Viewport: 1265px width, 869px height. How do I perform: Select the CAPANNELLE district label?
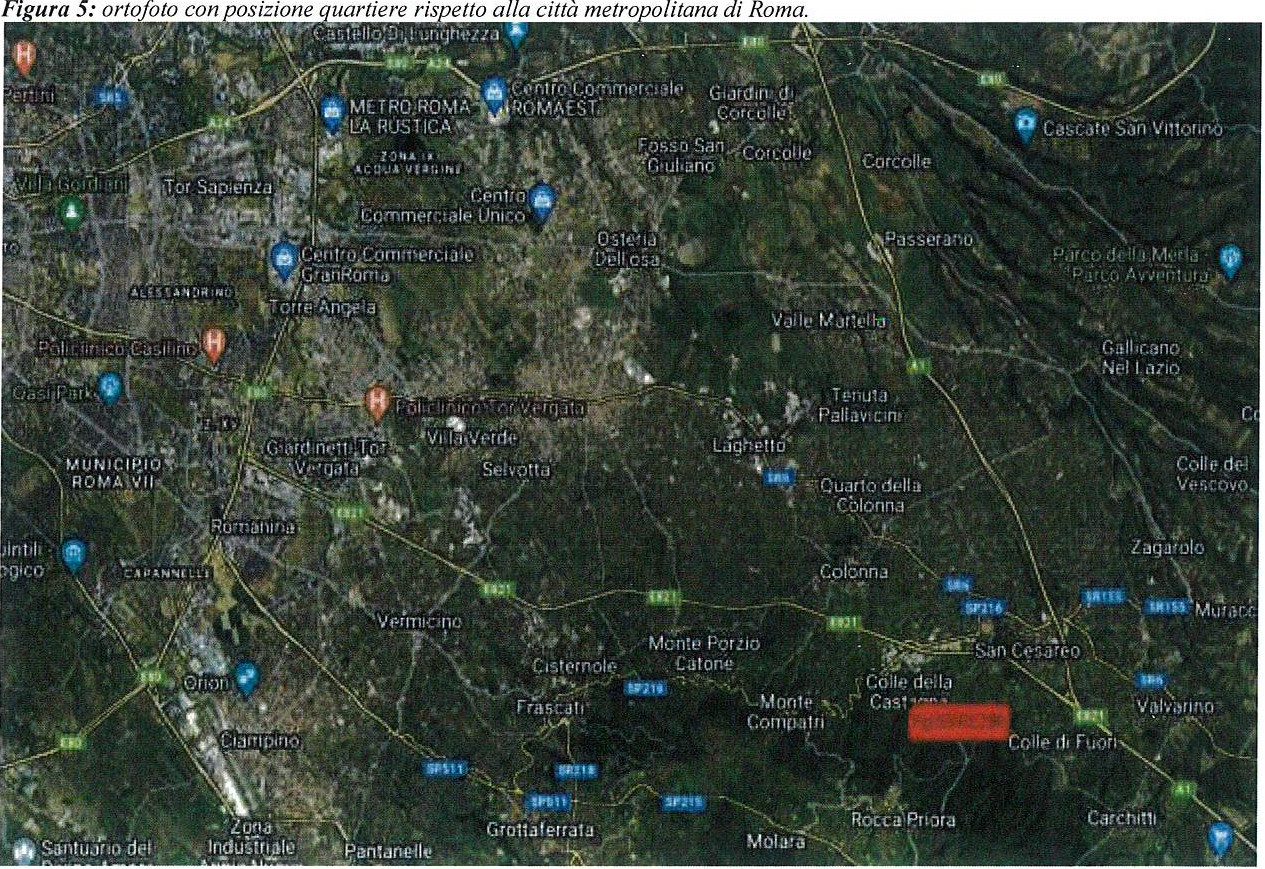[x=166, y=573]
